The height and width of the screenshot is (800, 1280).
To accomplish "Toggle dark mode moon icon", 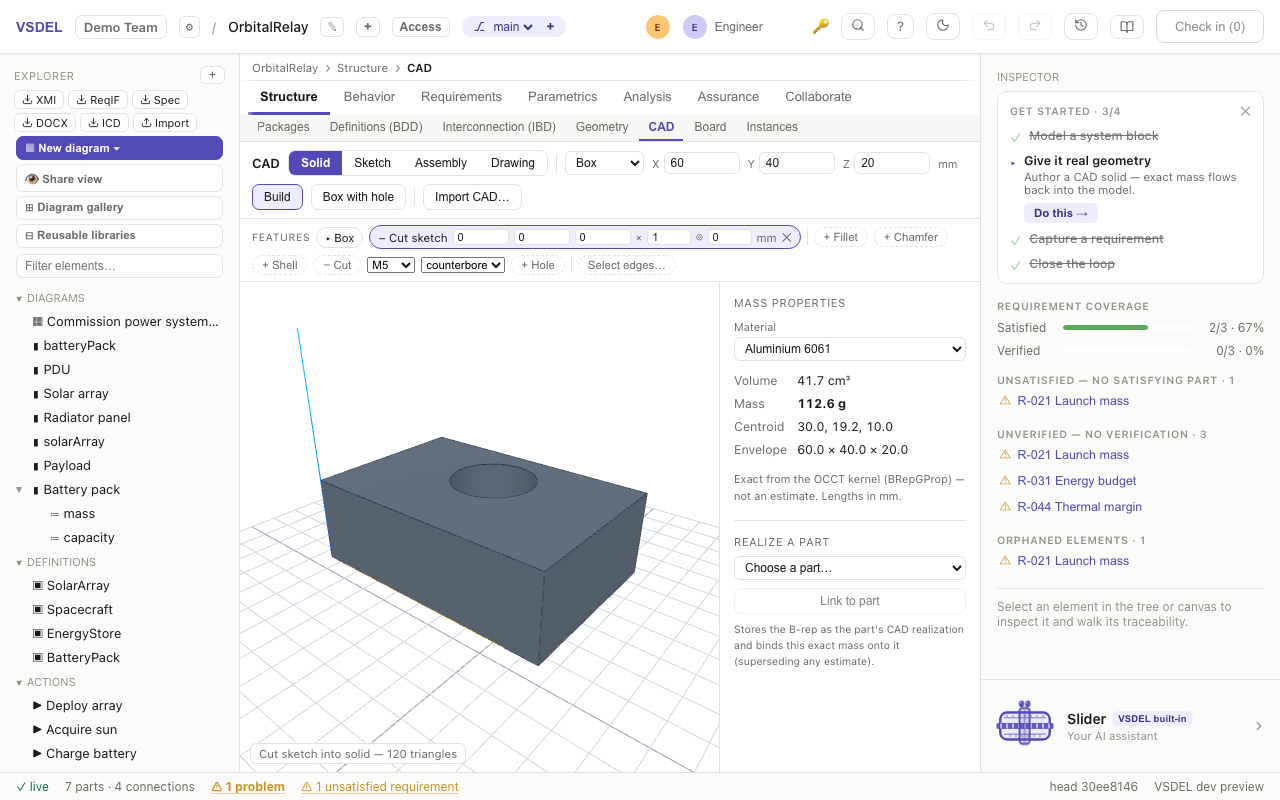I will [943, 27].
